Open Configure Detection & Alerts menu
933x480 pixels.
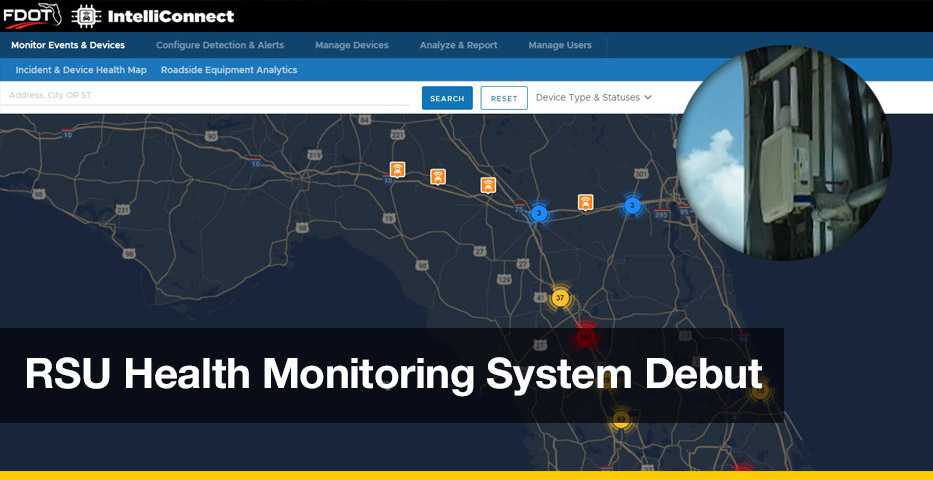click(x=220, y=45)
